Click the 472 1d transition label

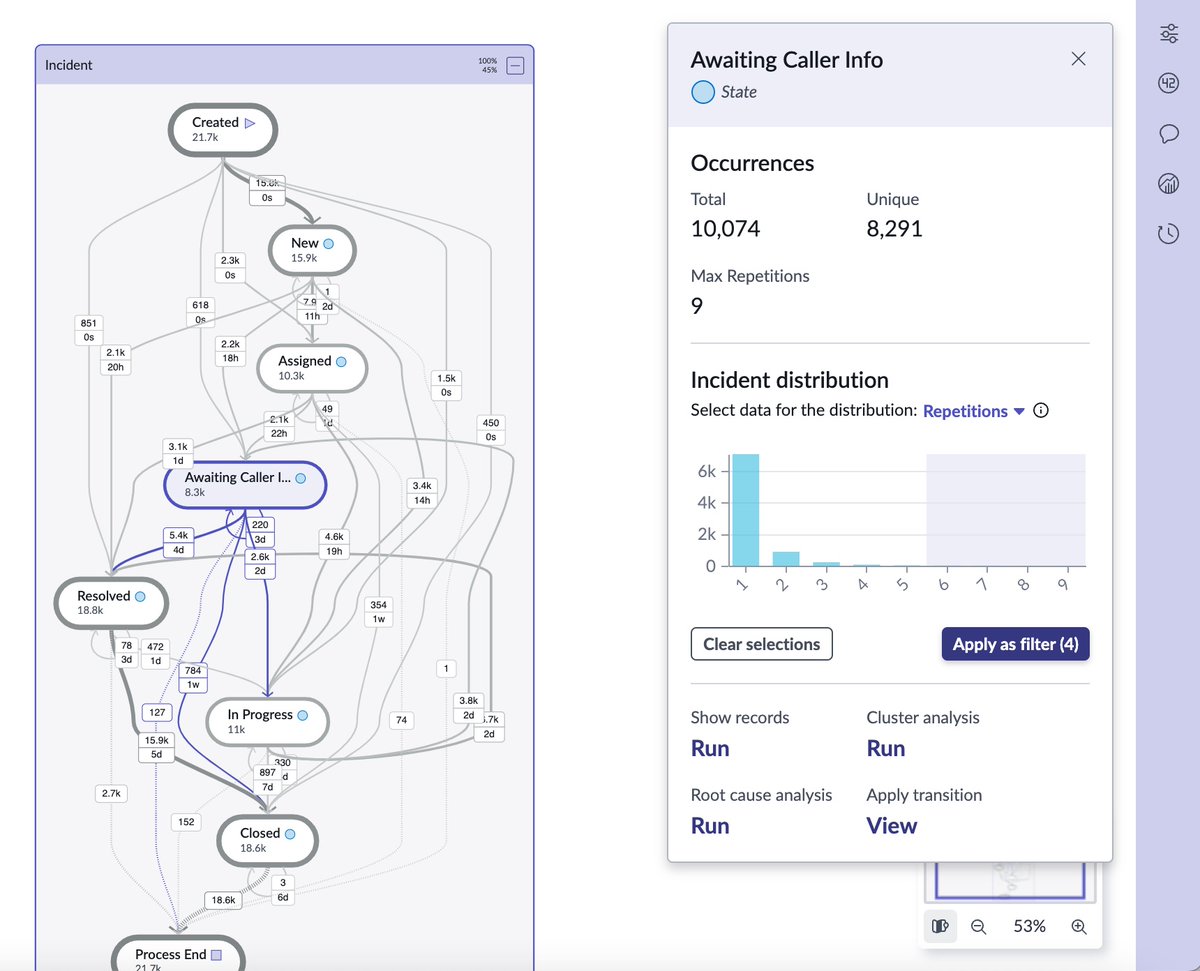click(x=155, y=653)
